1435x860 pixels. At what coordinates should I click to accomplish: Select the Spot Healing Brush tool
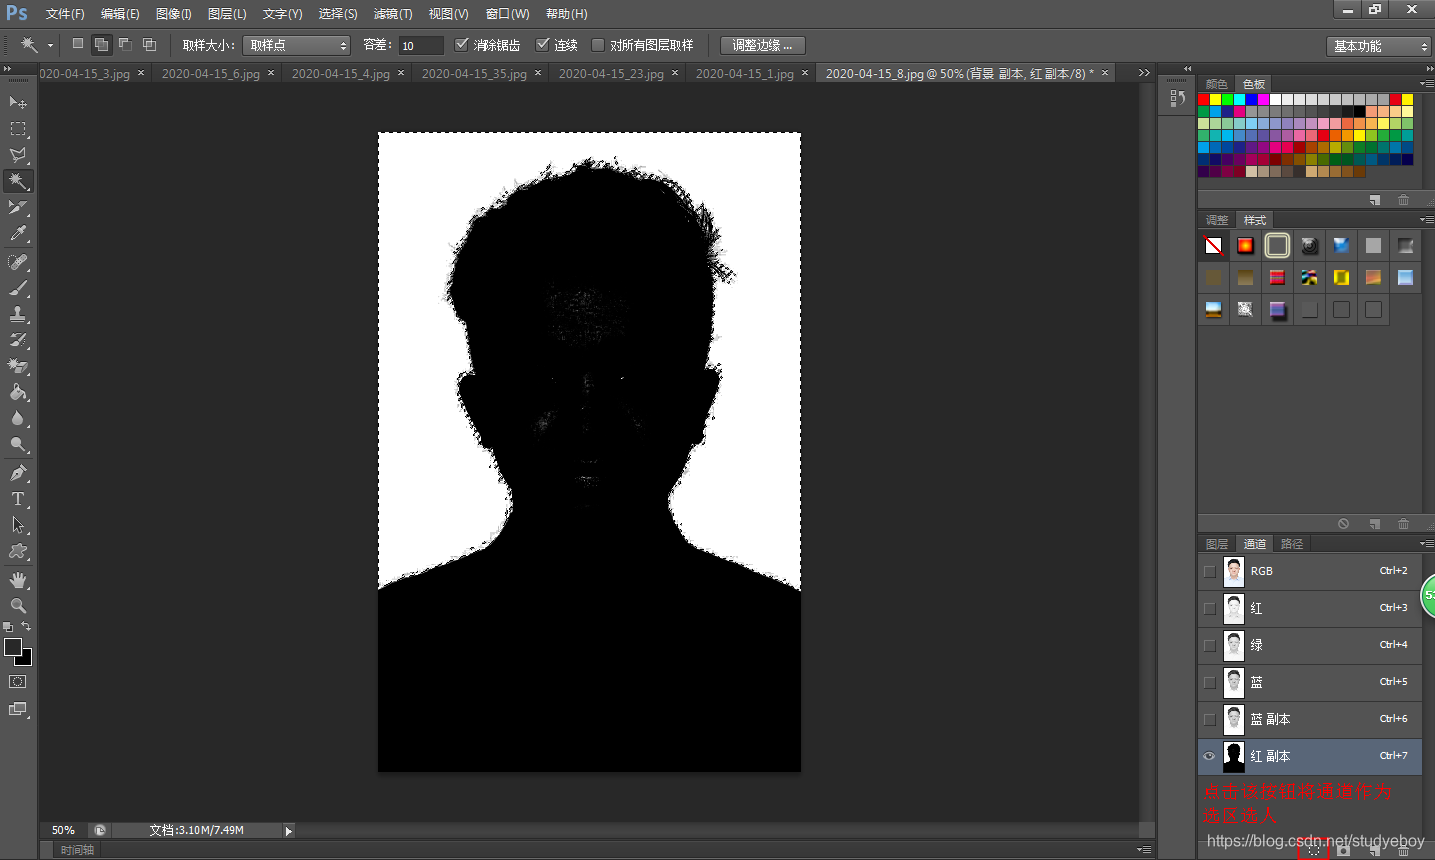[18, 262]
